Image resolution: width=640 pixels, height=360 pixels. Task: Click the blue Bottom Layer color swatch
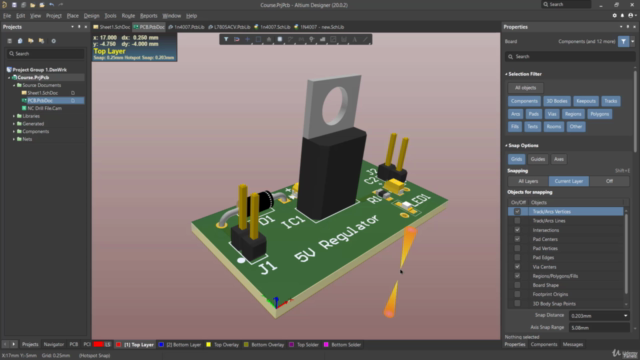coord(161,344)
